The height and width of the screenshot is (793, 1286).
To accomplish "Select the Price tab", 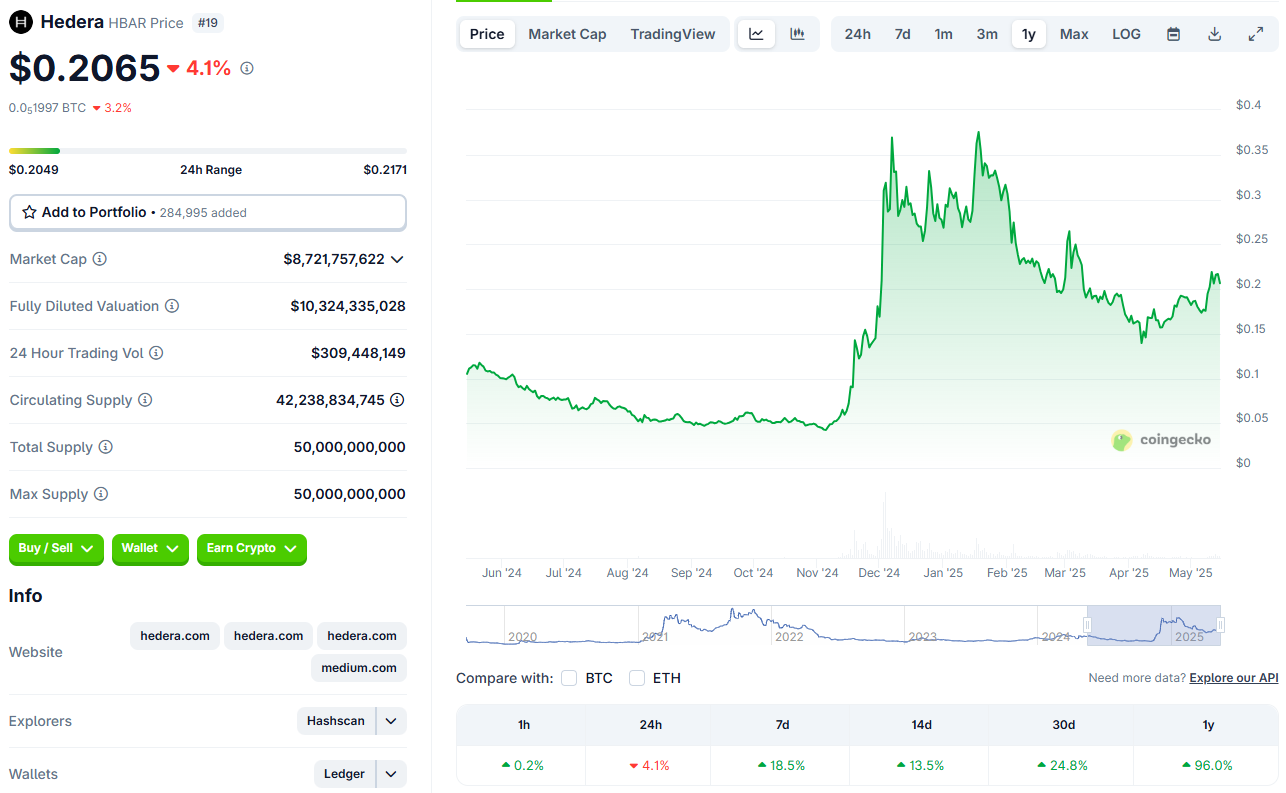I will tap(487, 34).
